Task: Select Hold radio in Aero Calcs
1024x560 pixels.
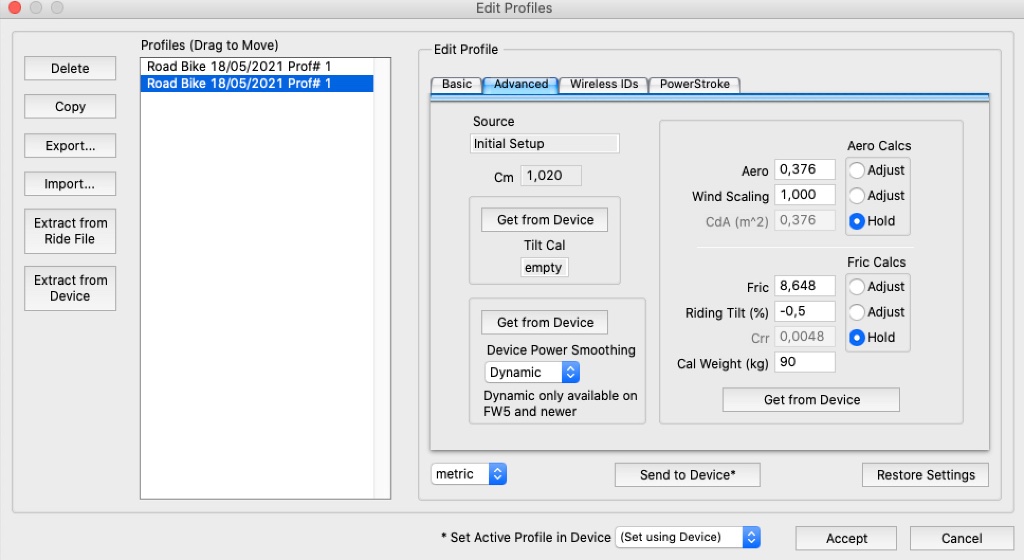Action: [x=857, y=221]
